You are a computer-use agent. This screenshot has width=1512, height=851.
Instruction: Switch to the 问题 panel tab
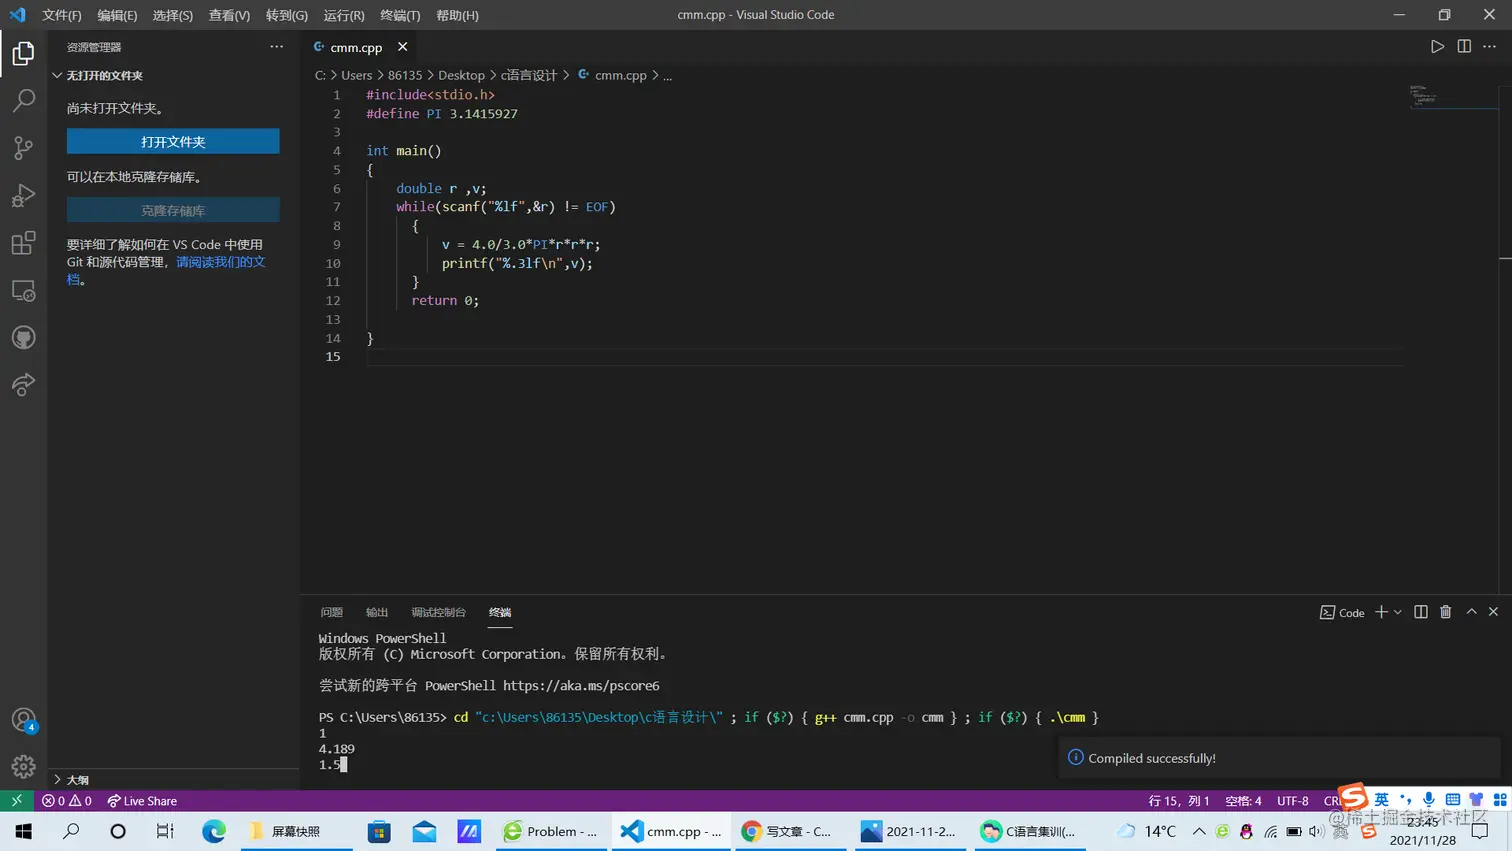[332, 612]
